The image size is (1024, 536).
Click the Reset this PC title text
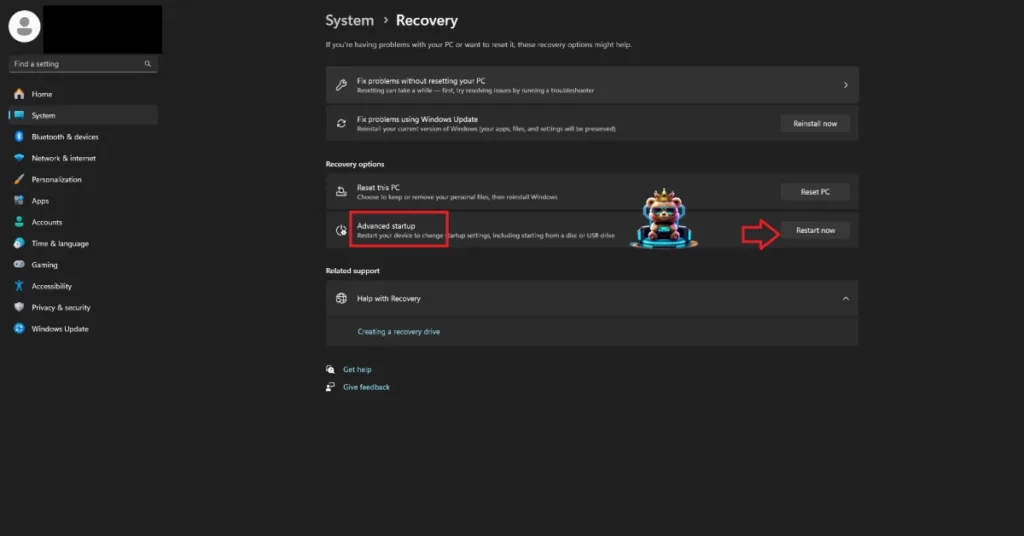tap(378, 187)
